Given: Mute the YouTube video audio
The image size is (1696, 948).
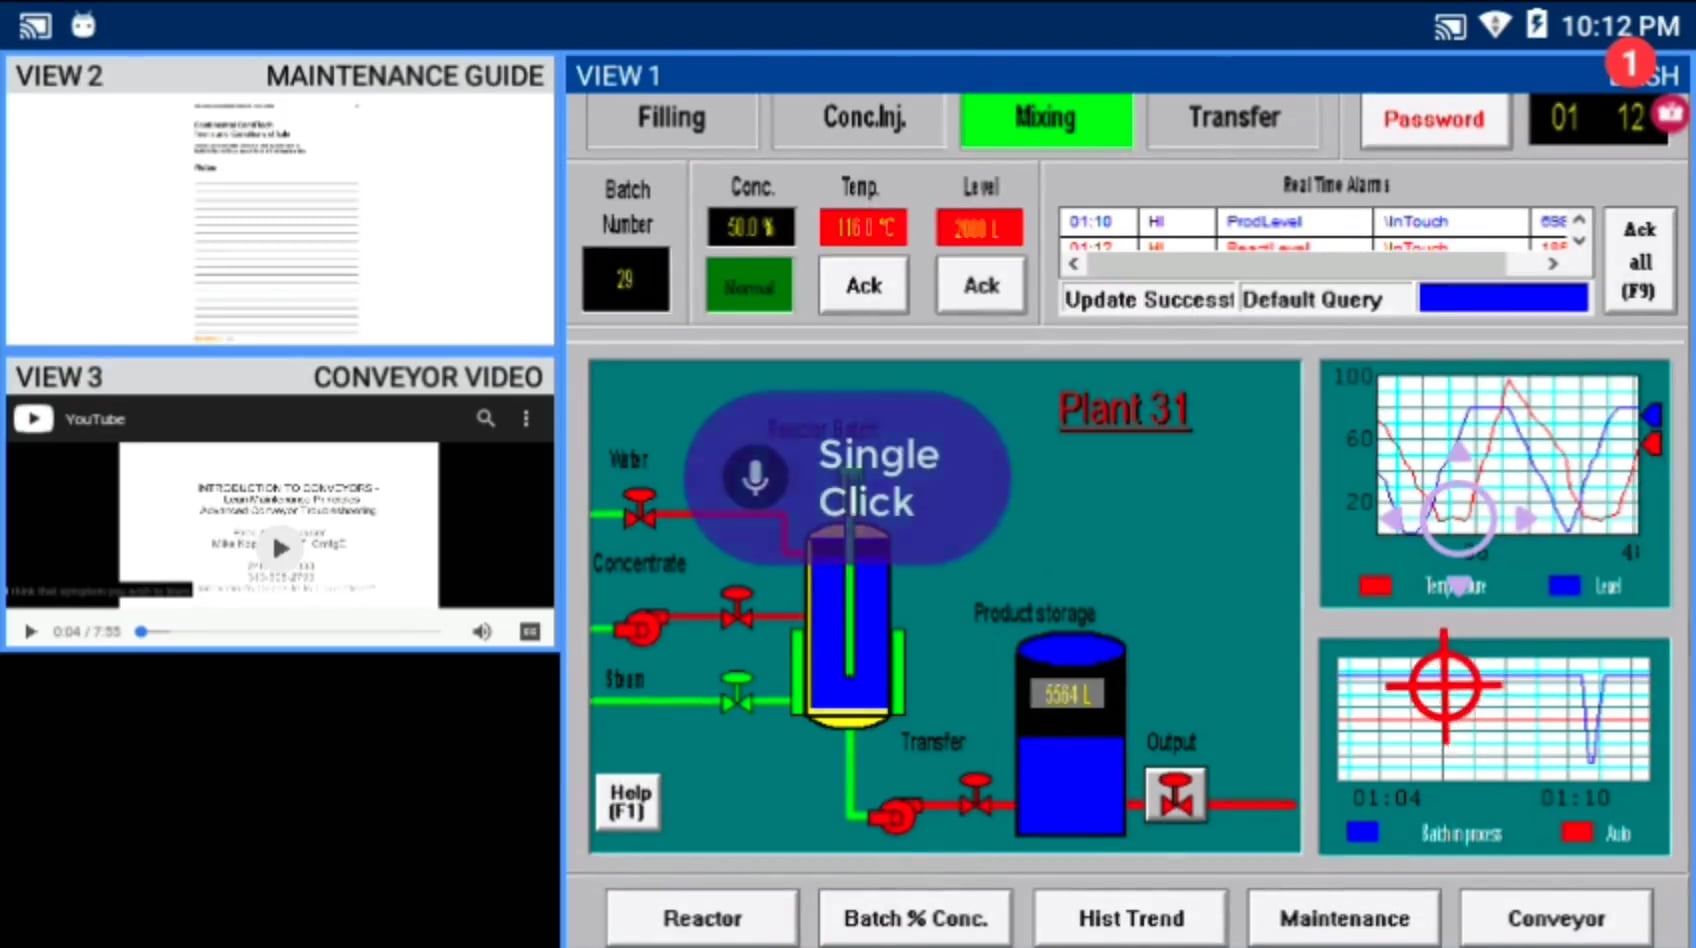Looking at the screenshot, I should [482, 631].
